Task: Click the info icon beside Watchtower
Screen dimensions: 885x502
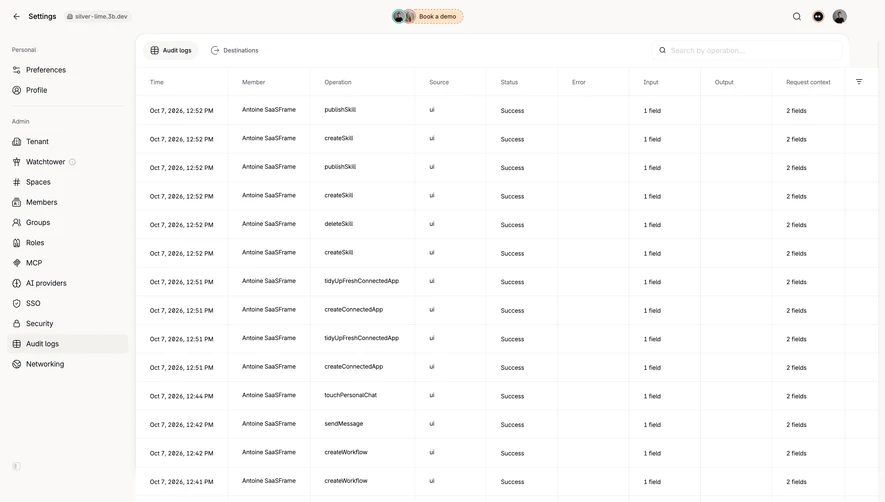Action: [x=72, y=162]
